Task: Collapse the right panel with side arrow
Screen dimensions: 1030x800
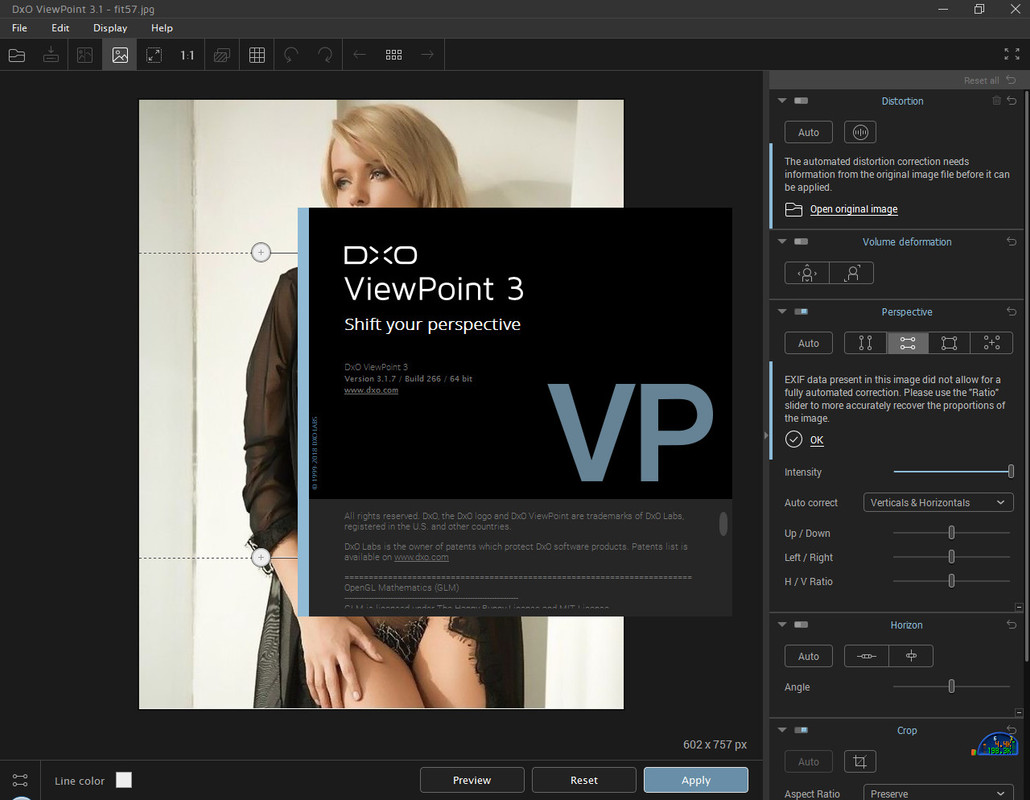Action: tap(765, 435)
